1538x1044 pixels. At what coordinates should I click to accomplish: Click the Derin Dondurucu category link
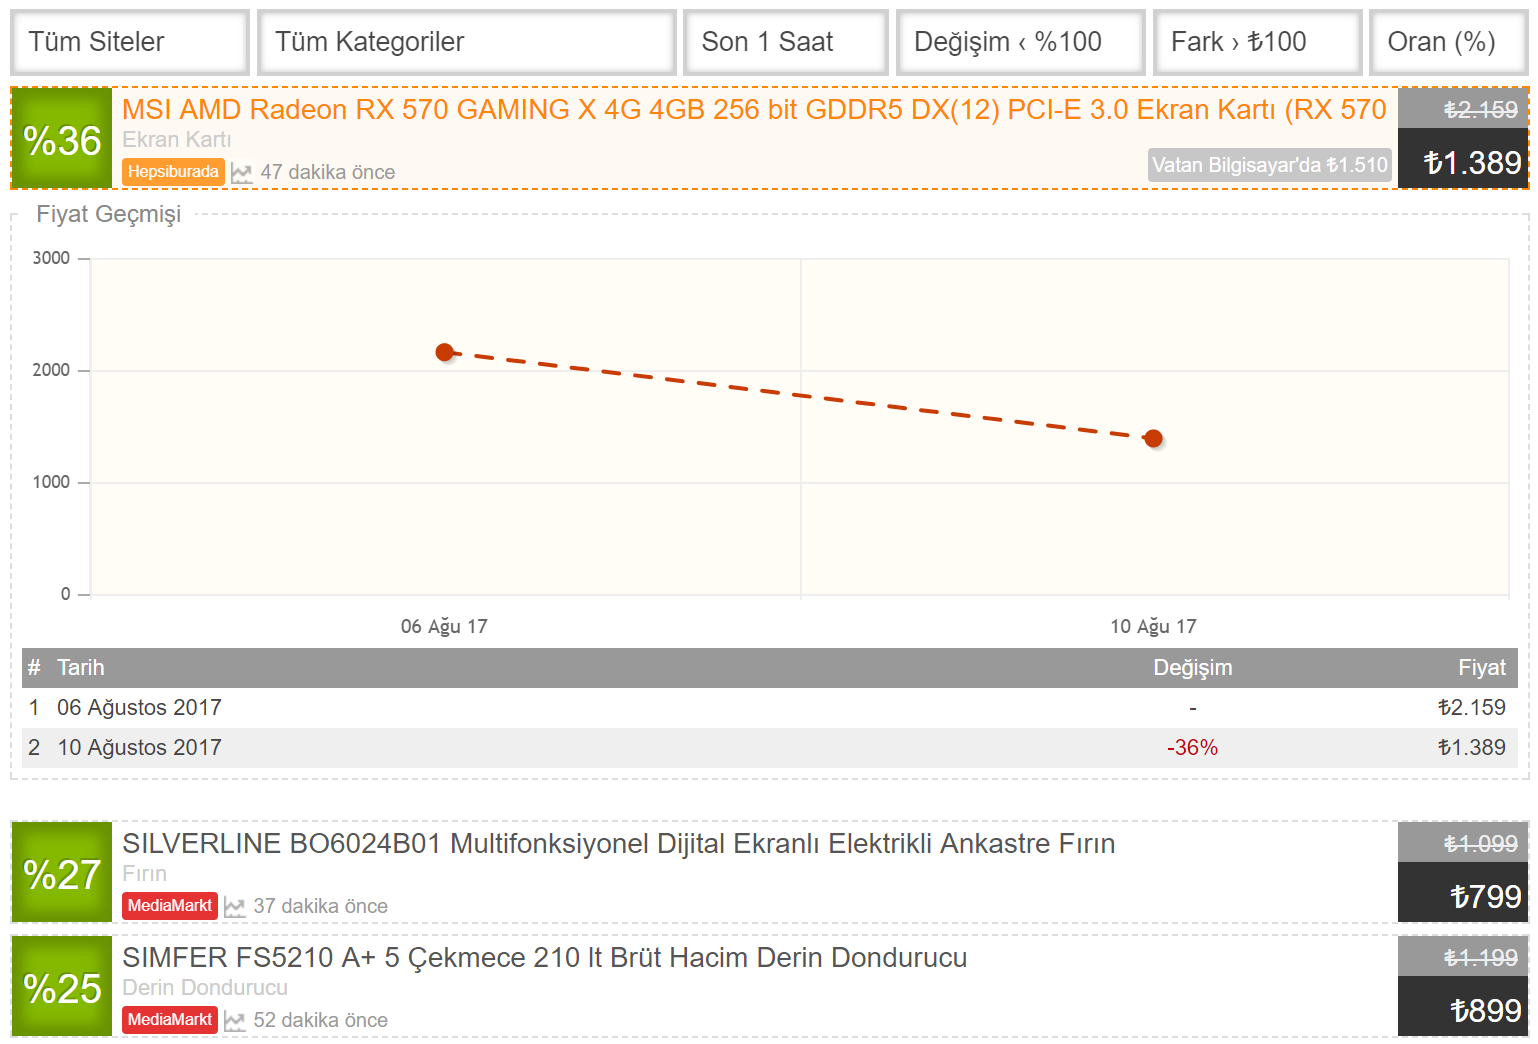pyautogui.click(x=205, y=988)
